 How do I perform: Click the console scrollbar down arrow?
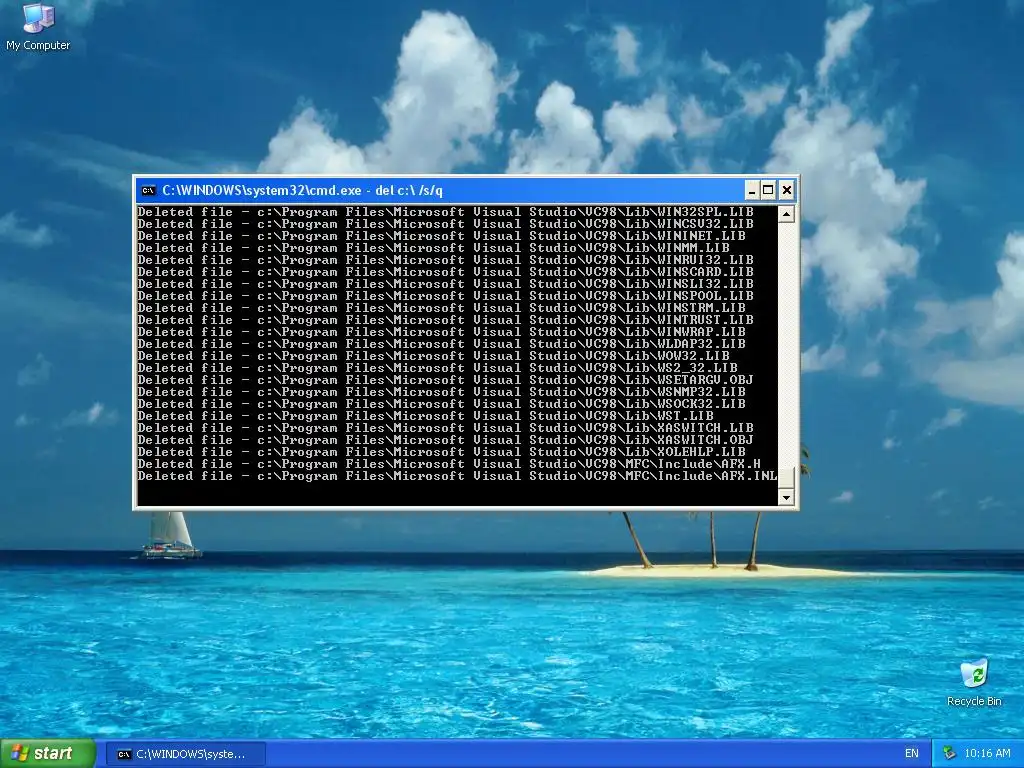[x=786, y=498]
